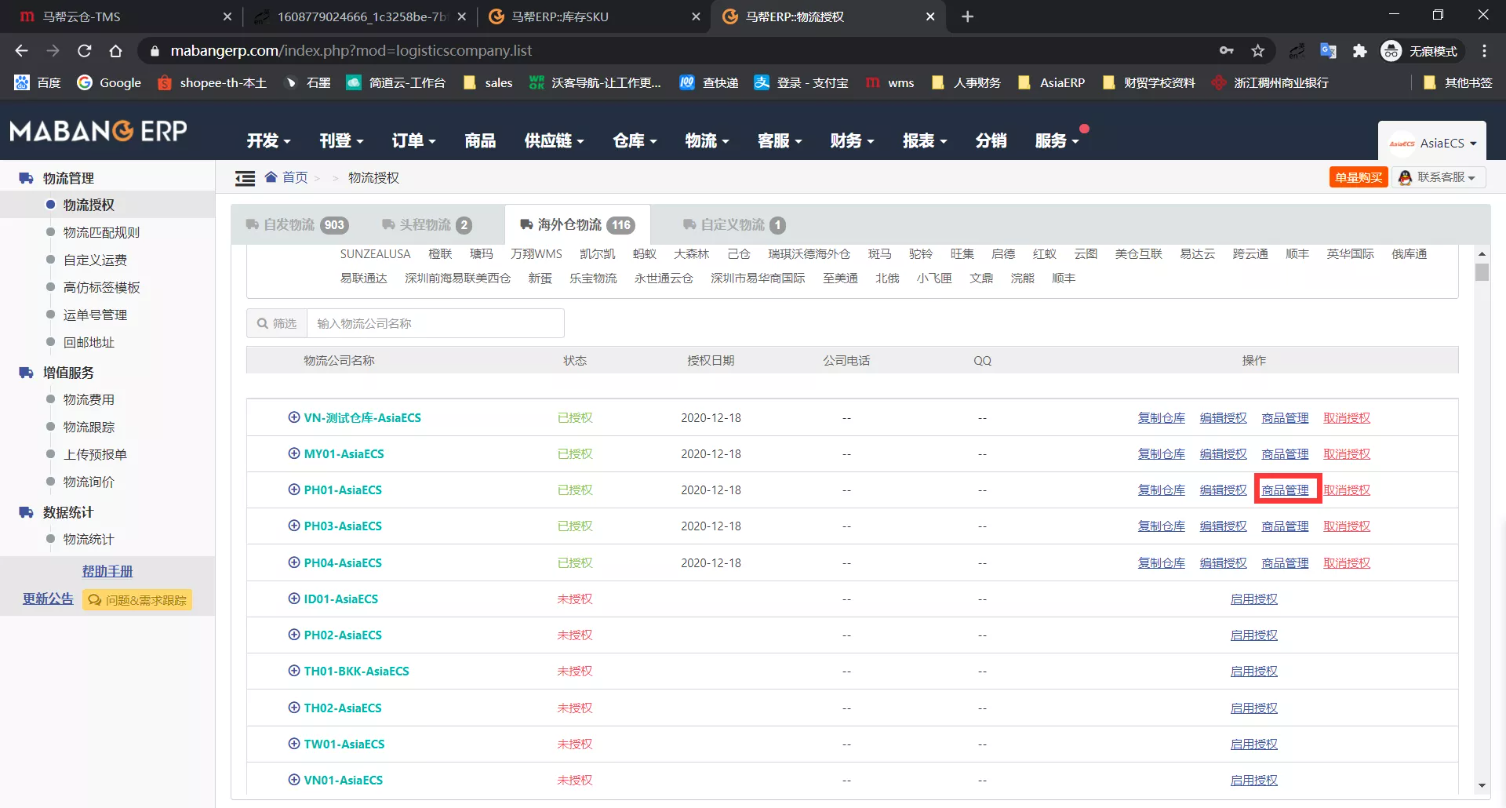The image size is (1506, 808).
Task: Click the 无痕模式 incognito profile icon
Action: (1419, 51)
